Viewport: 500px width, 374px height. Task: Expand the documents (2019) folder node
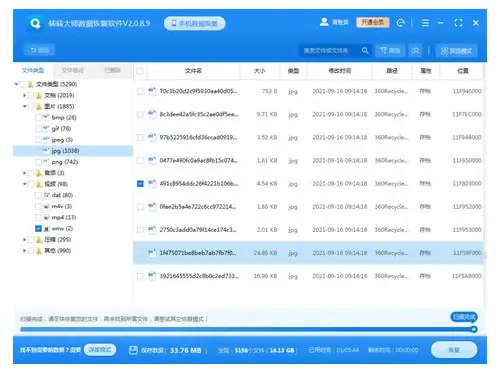point(24,95)
